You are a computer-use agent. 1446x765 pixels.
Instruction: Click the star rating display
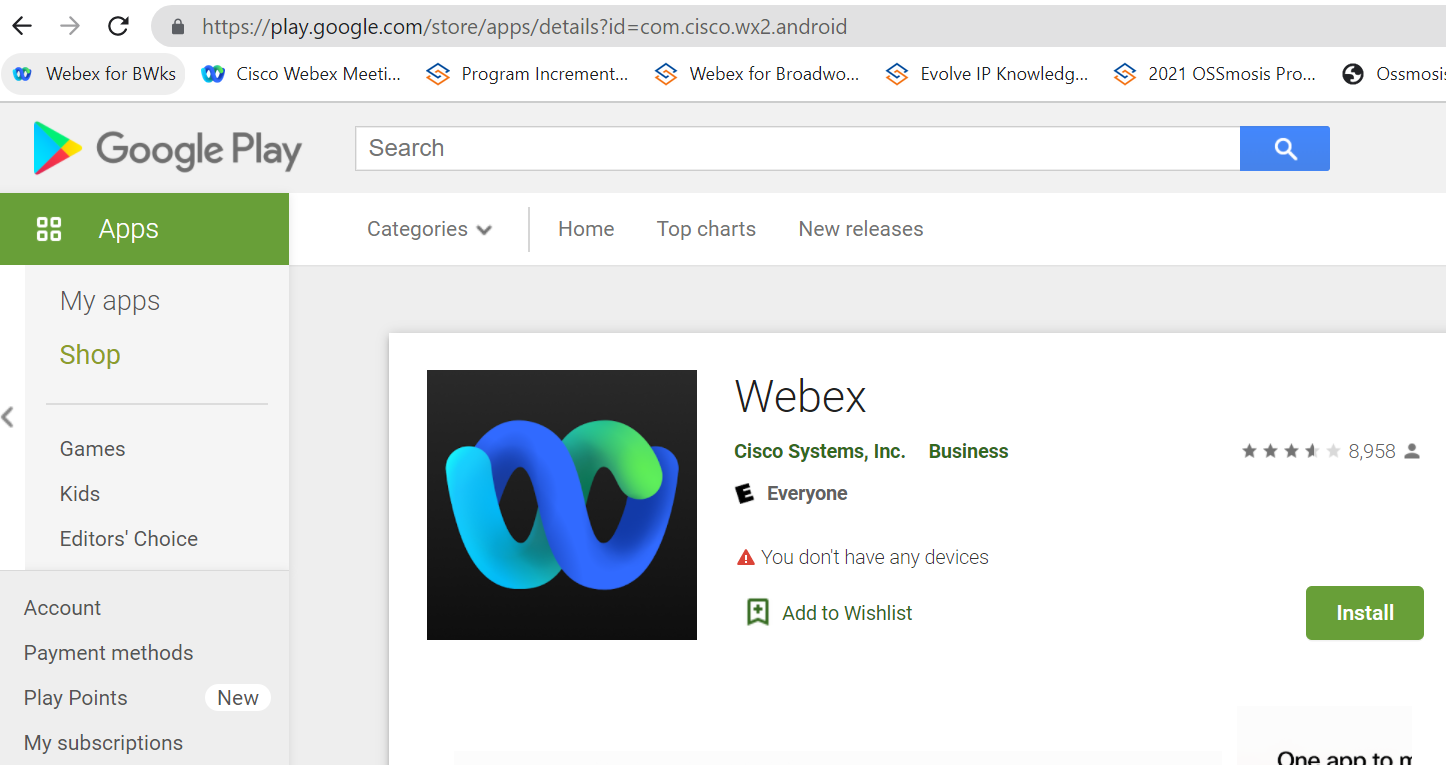pos(1290,451)
